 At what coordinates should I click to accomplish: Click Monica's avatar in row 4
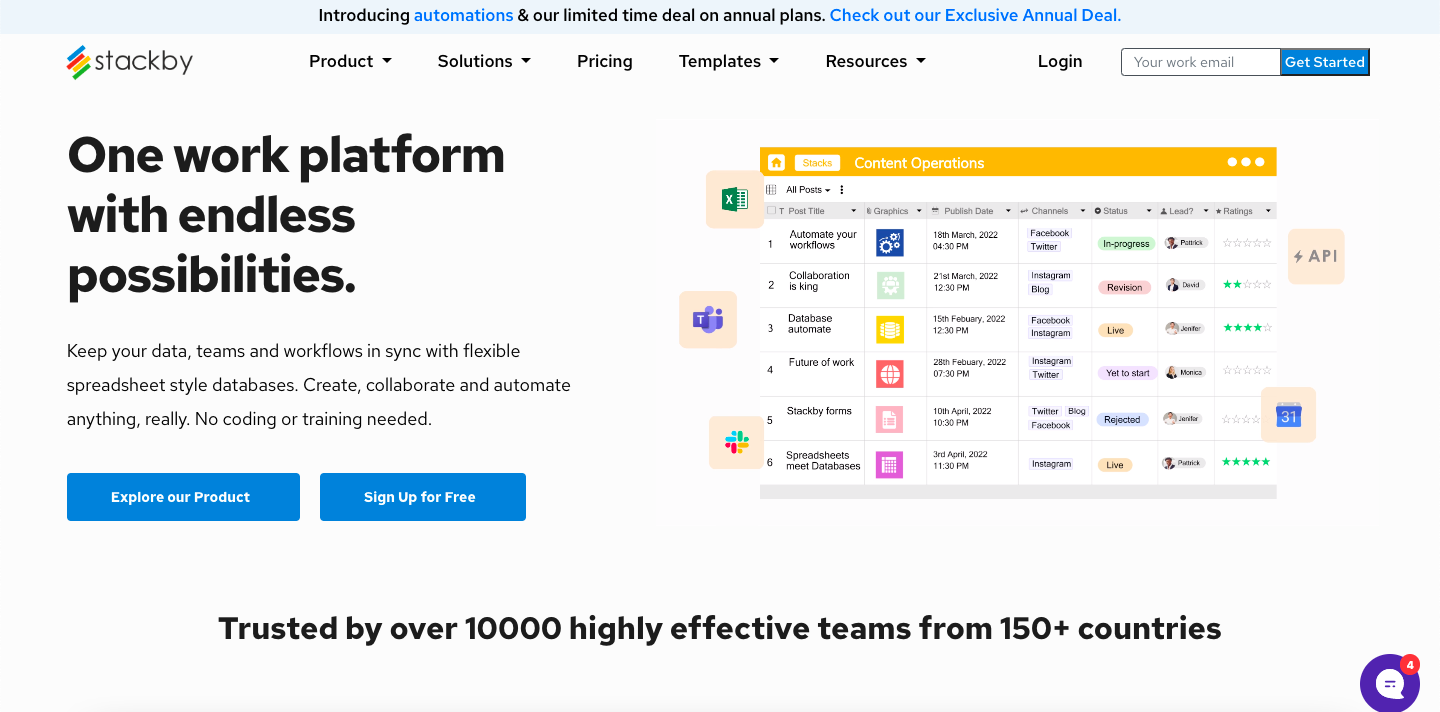click(1171, 373)
